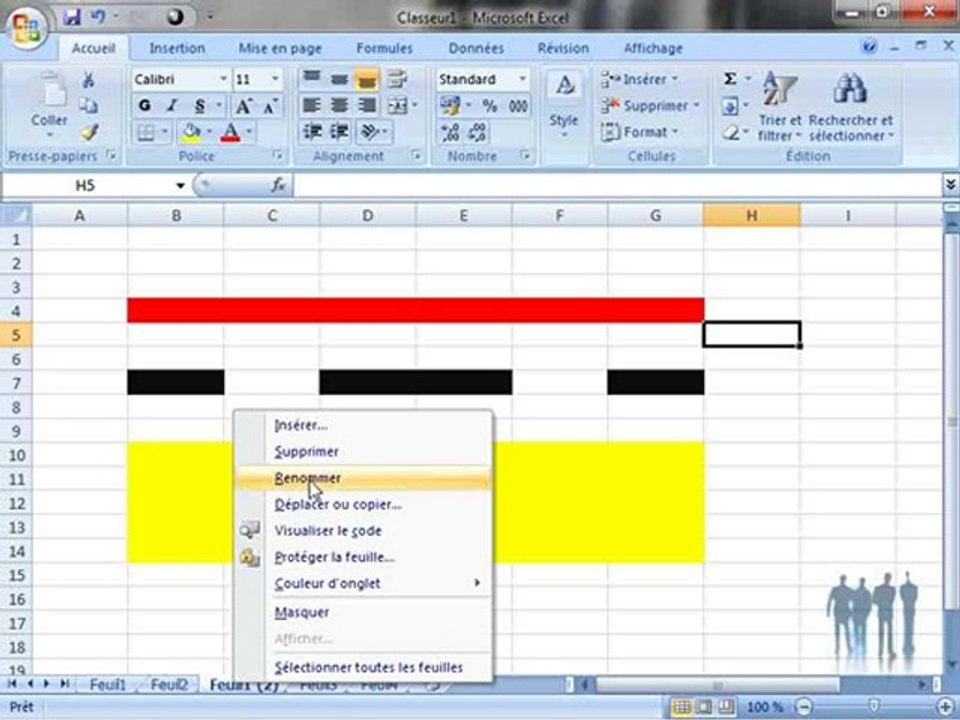Open Supprimer cells dropdown
Viewport: 960px width, 720px height.
click(x=650, y=106)
